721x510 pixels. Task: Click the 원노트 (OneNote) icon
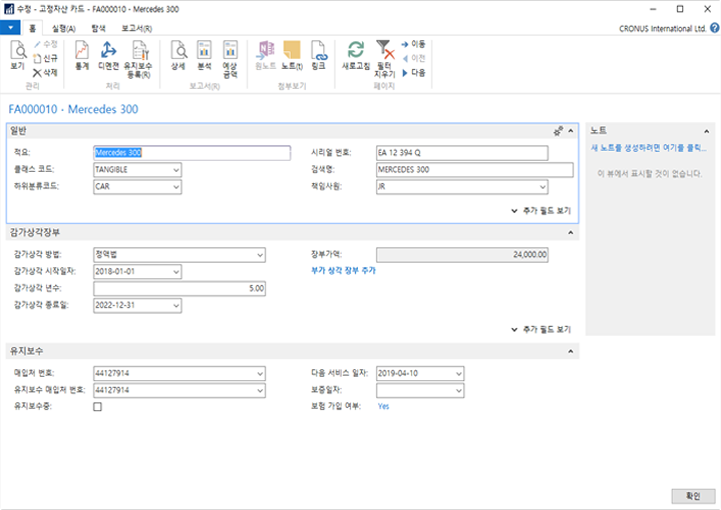266,55
